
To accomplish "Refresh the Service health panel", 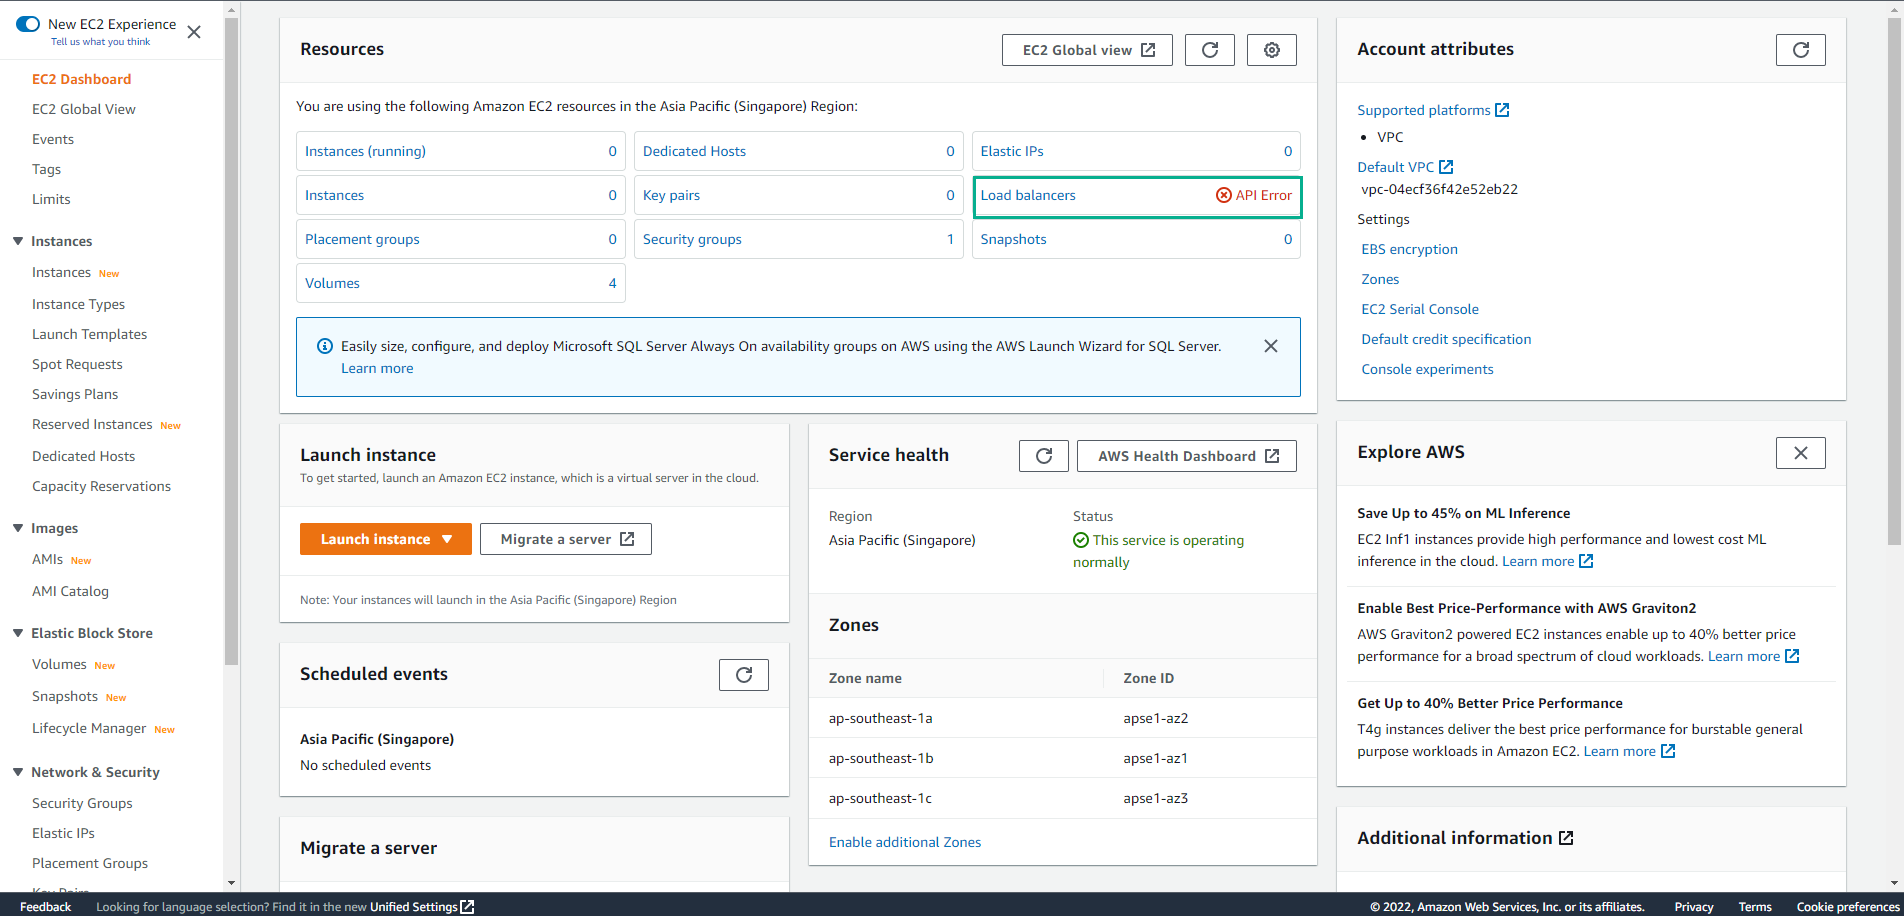I will click(1044, 456).
